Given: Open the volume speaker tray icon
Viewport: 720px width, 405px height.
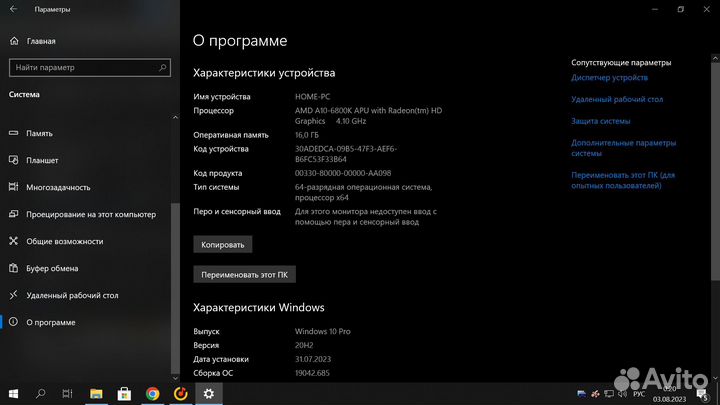Looking at the screenshot, I should coord(622,394).
